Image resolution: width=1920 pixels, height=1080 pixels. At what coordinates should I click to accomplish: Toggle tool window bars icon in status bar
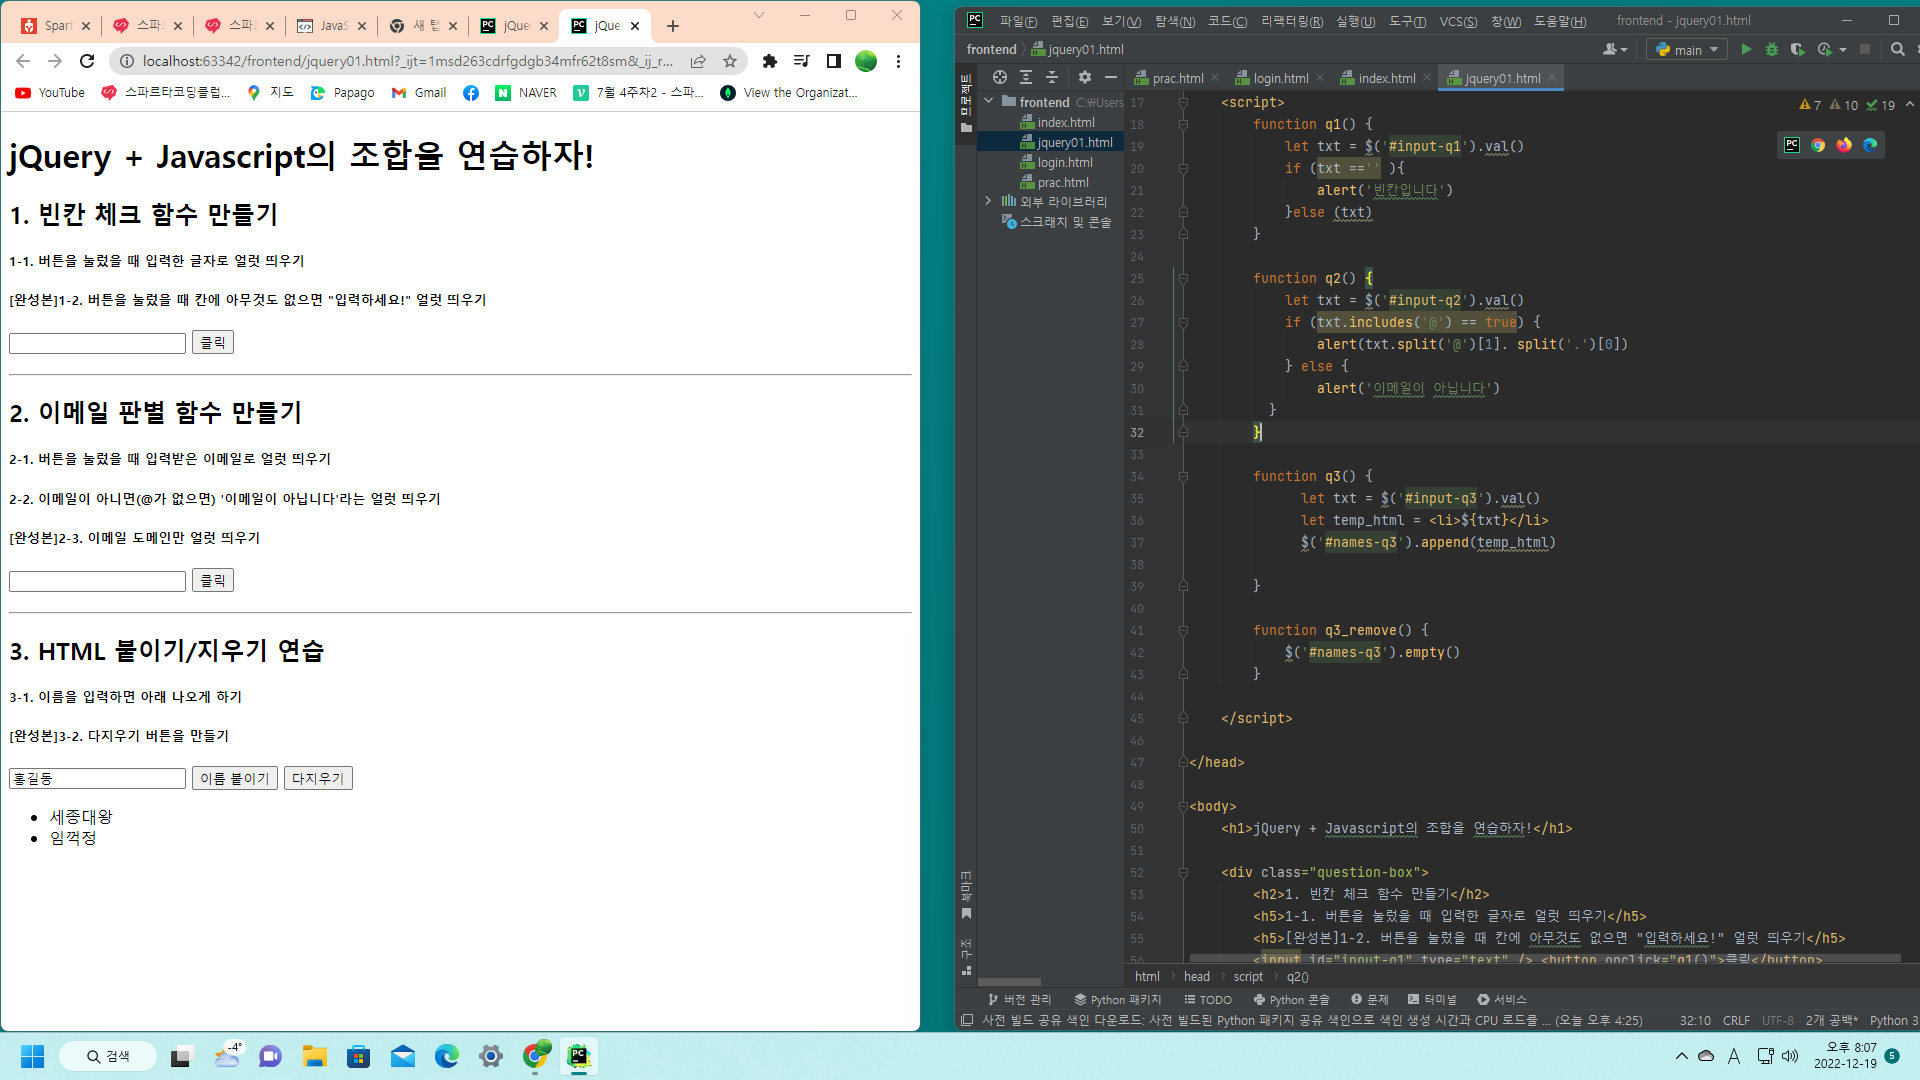967,1020
